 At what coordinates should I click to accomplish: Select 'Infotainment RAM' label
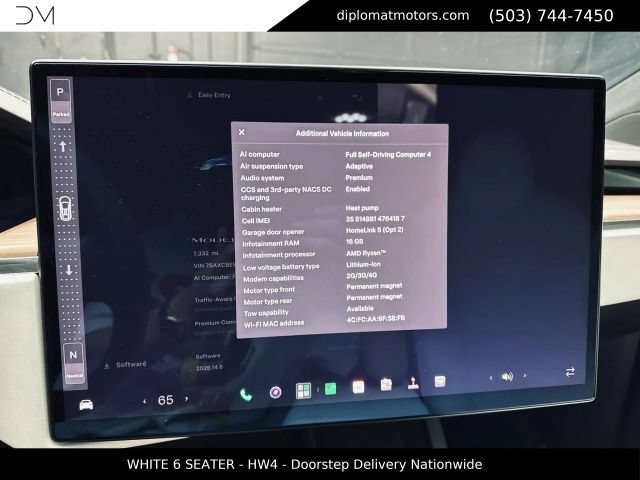(271, 244)
